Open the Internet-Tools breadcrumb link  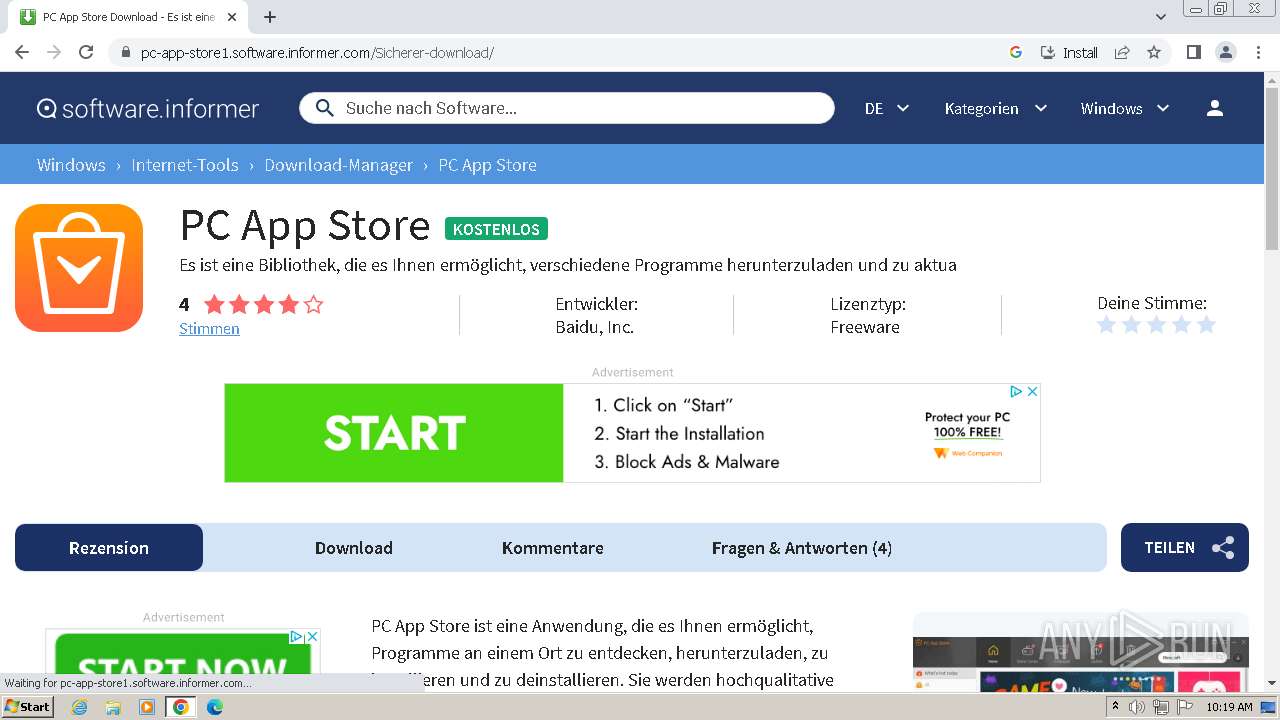click(x=185, y=165)
